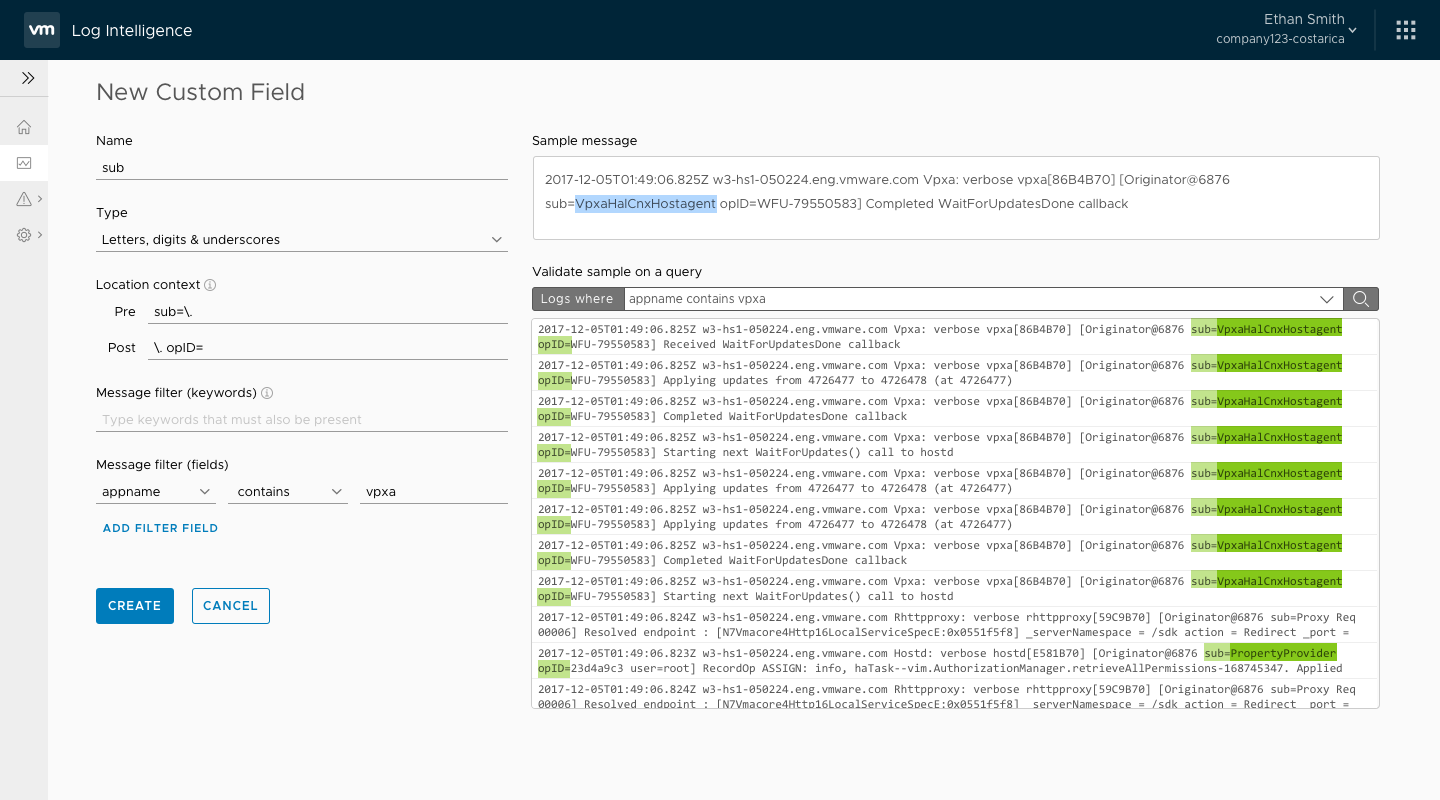
Task: Focus the keywords filter input
Action: click(302, 420)
